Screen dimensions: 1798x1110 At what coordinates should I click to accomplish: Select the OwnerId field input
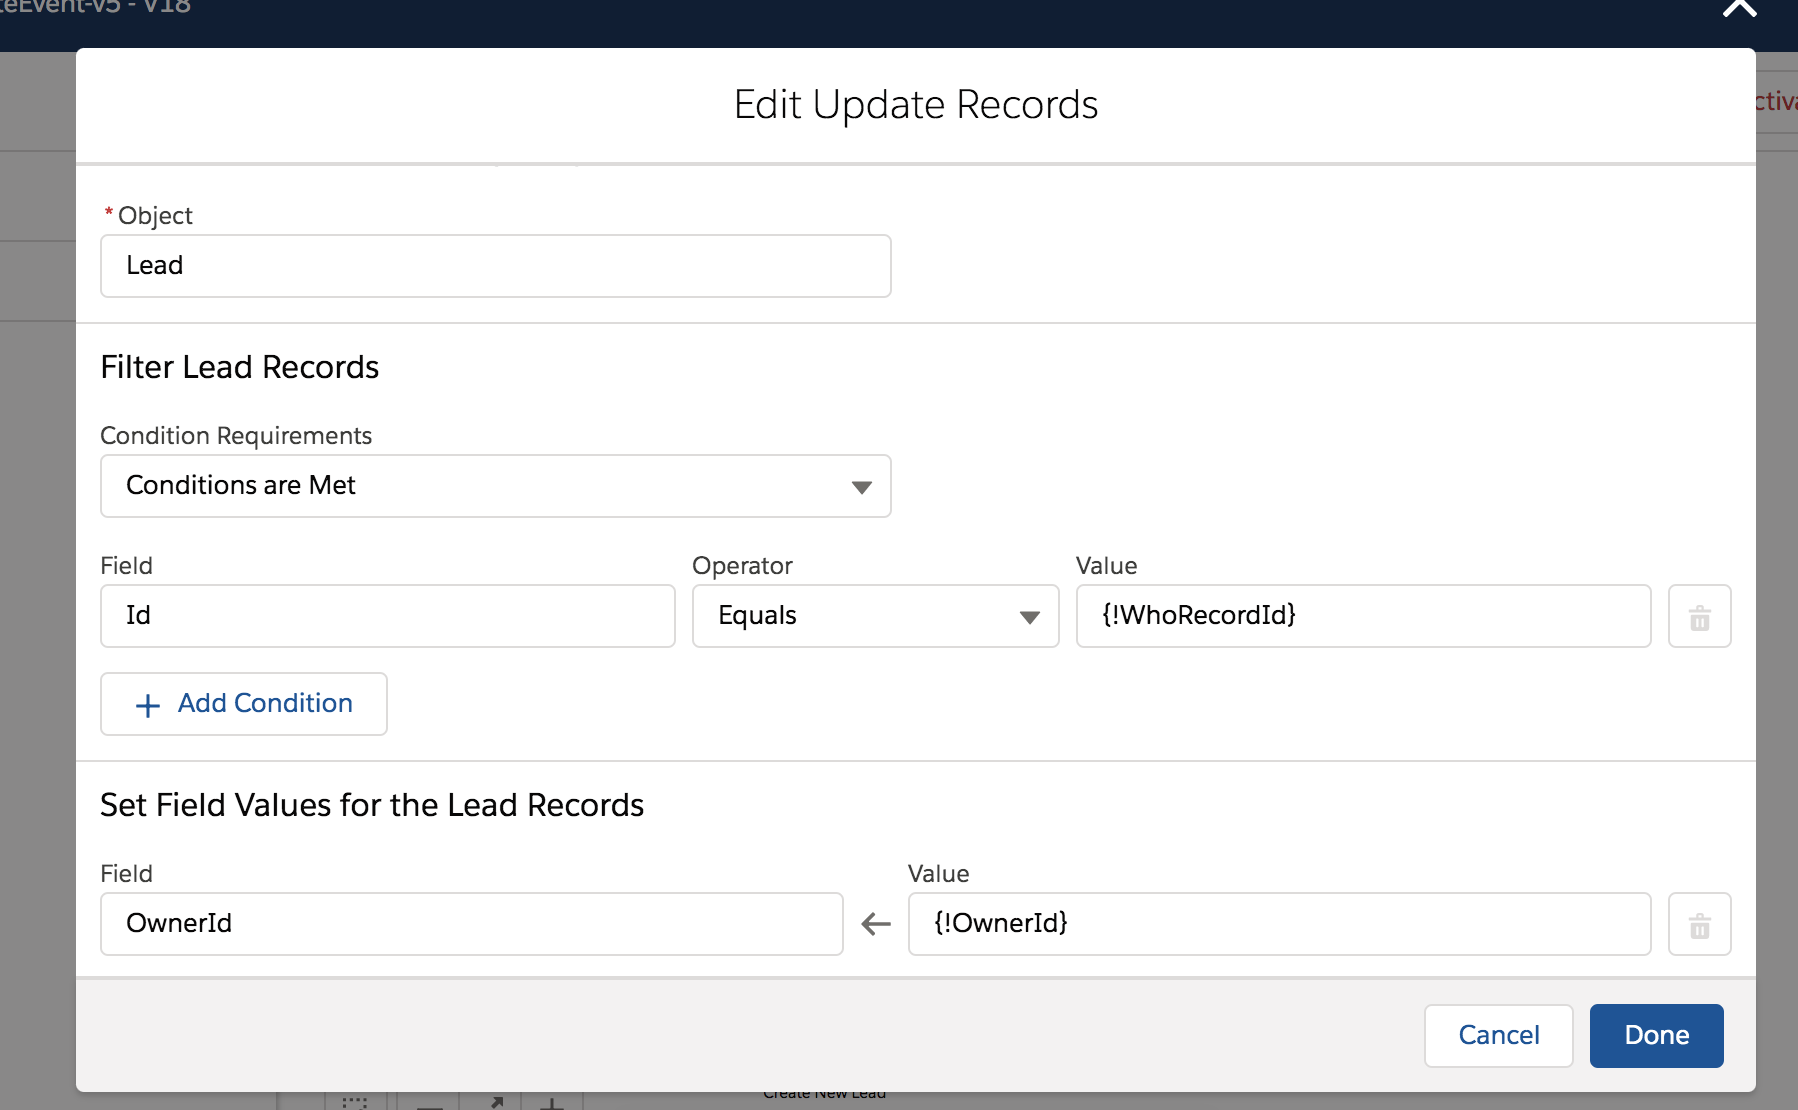(472, 924)
